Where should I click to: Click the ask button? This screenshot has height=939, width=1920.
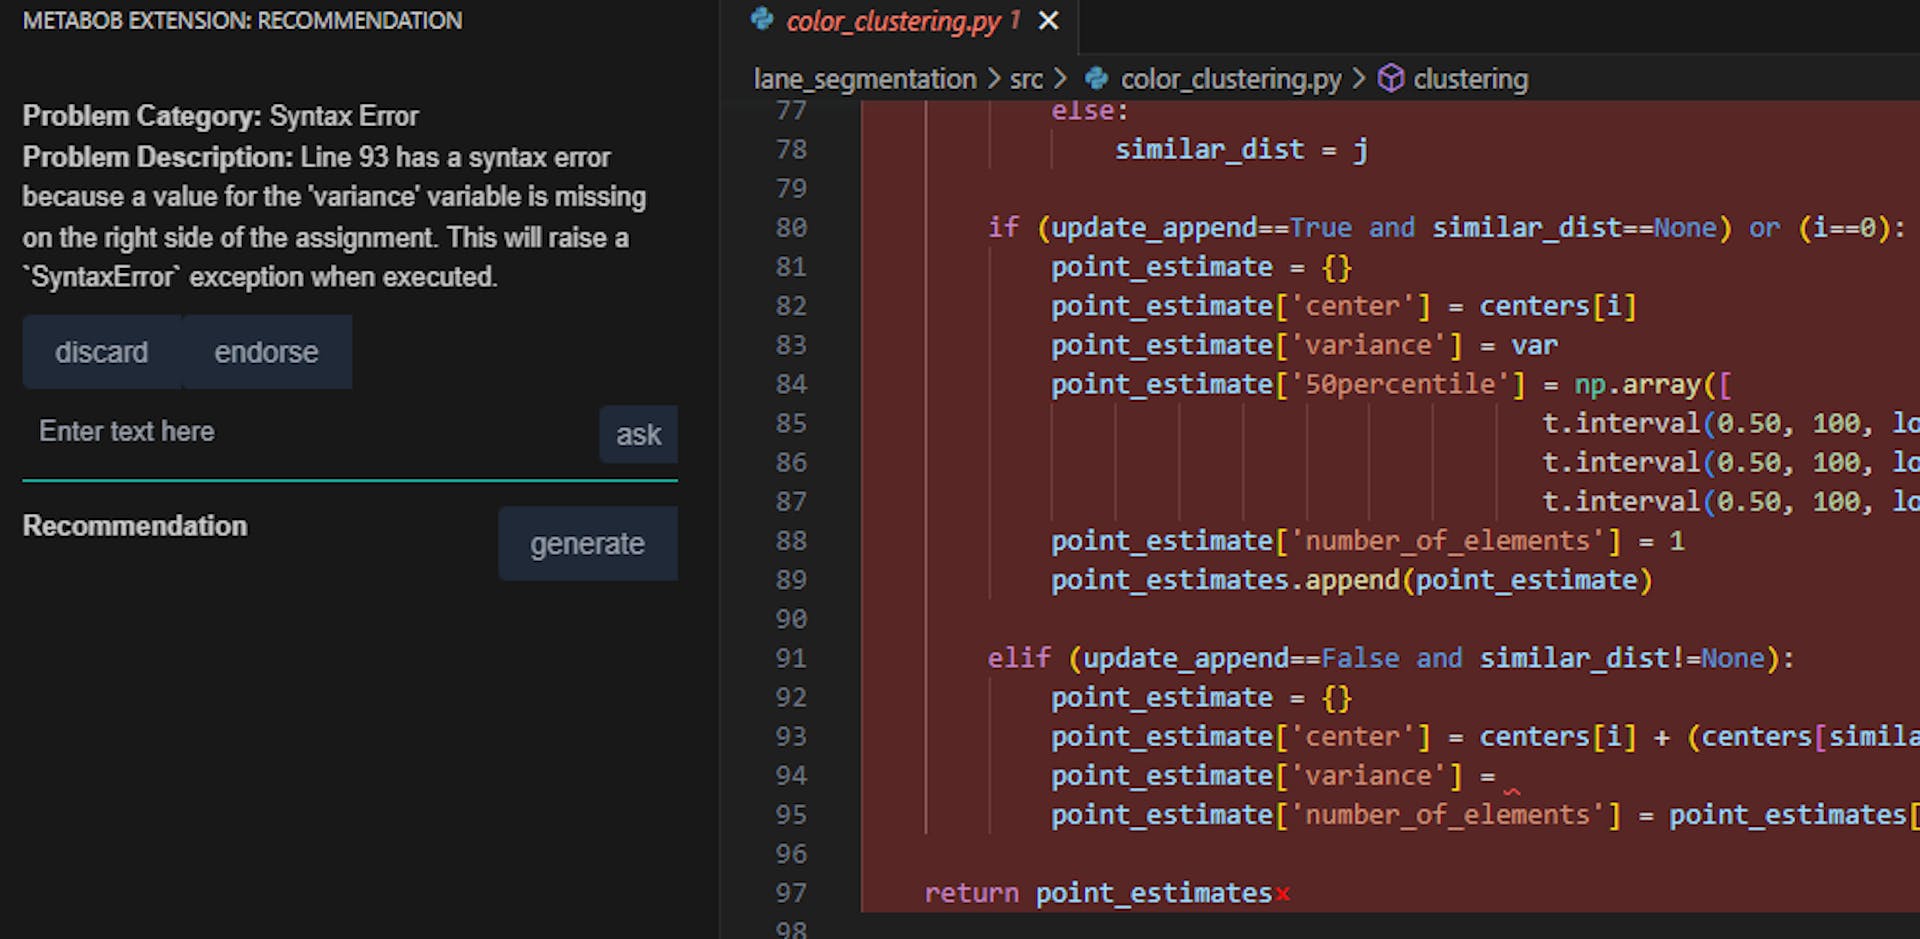(x=638, y=435)
